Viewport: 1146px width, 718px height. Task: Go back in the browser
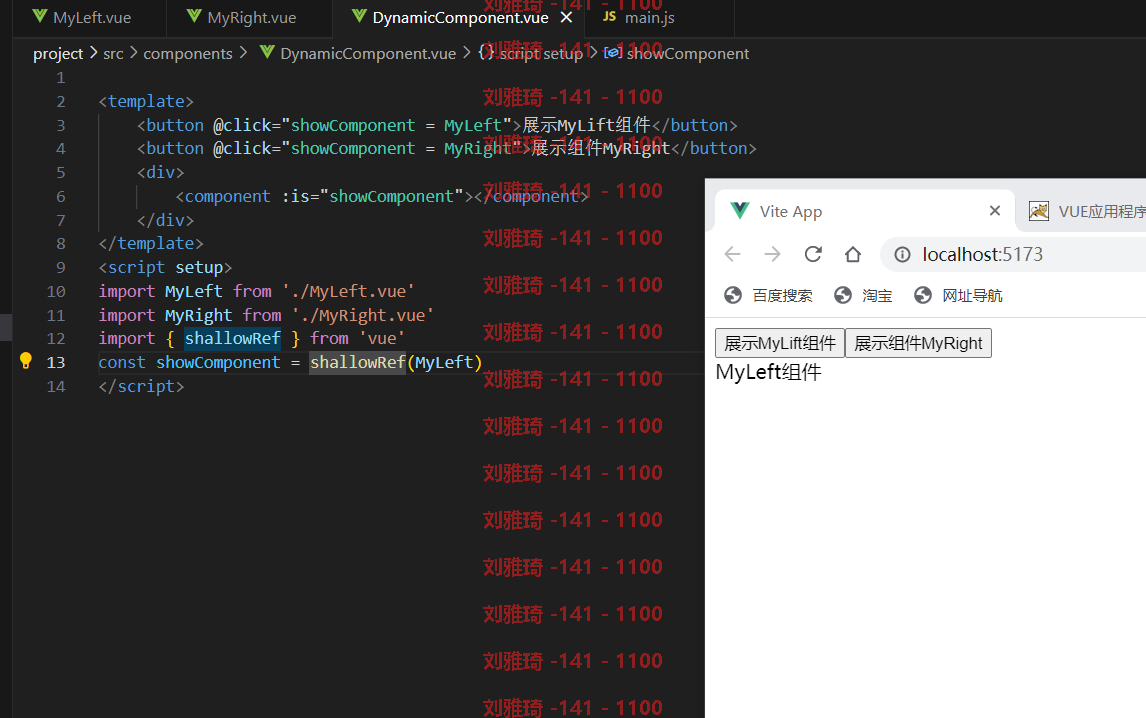[732, 254]
